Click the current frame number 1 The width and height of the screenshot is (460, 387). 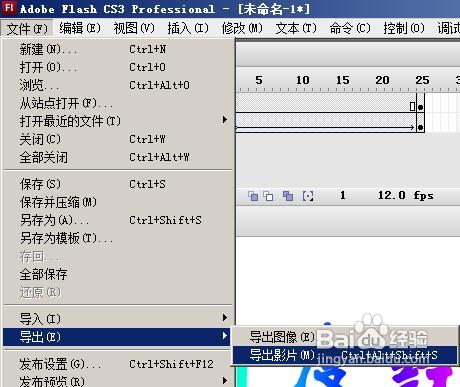343,195
